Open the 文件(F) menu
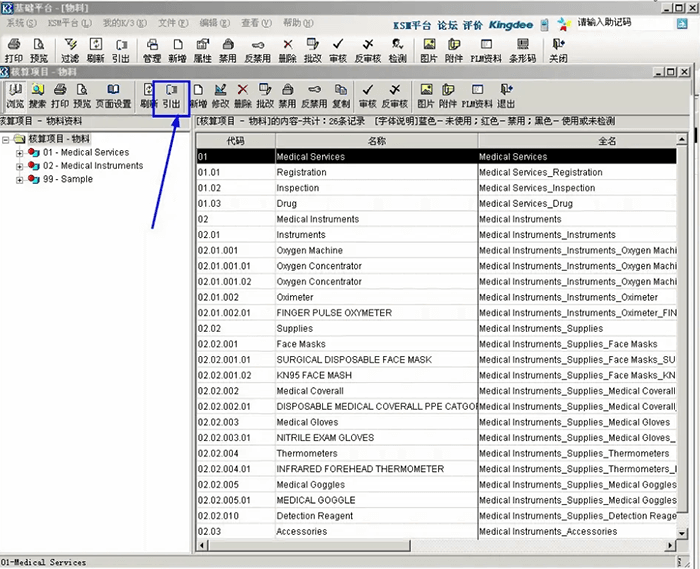The image size is (700, 569). click(173, 23)
